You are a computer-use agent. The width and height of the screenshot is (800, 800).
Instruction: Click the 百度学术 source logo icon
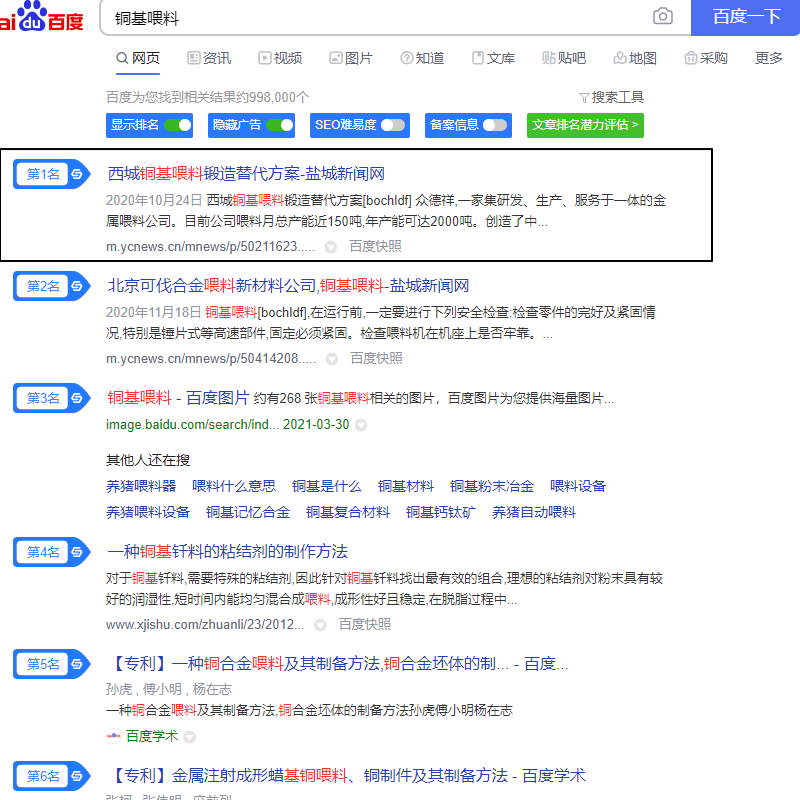point(113,736)
